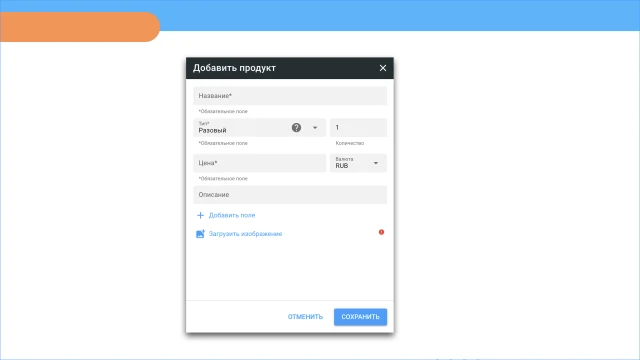This screenshot has height=360, width=640.
Task: Click the ОТМЕНИТЬ button
Action: 305,317
